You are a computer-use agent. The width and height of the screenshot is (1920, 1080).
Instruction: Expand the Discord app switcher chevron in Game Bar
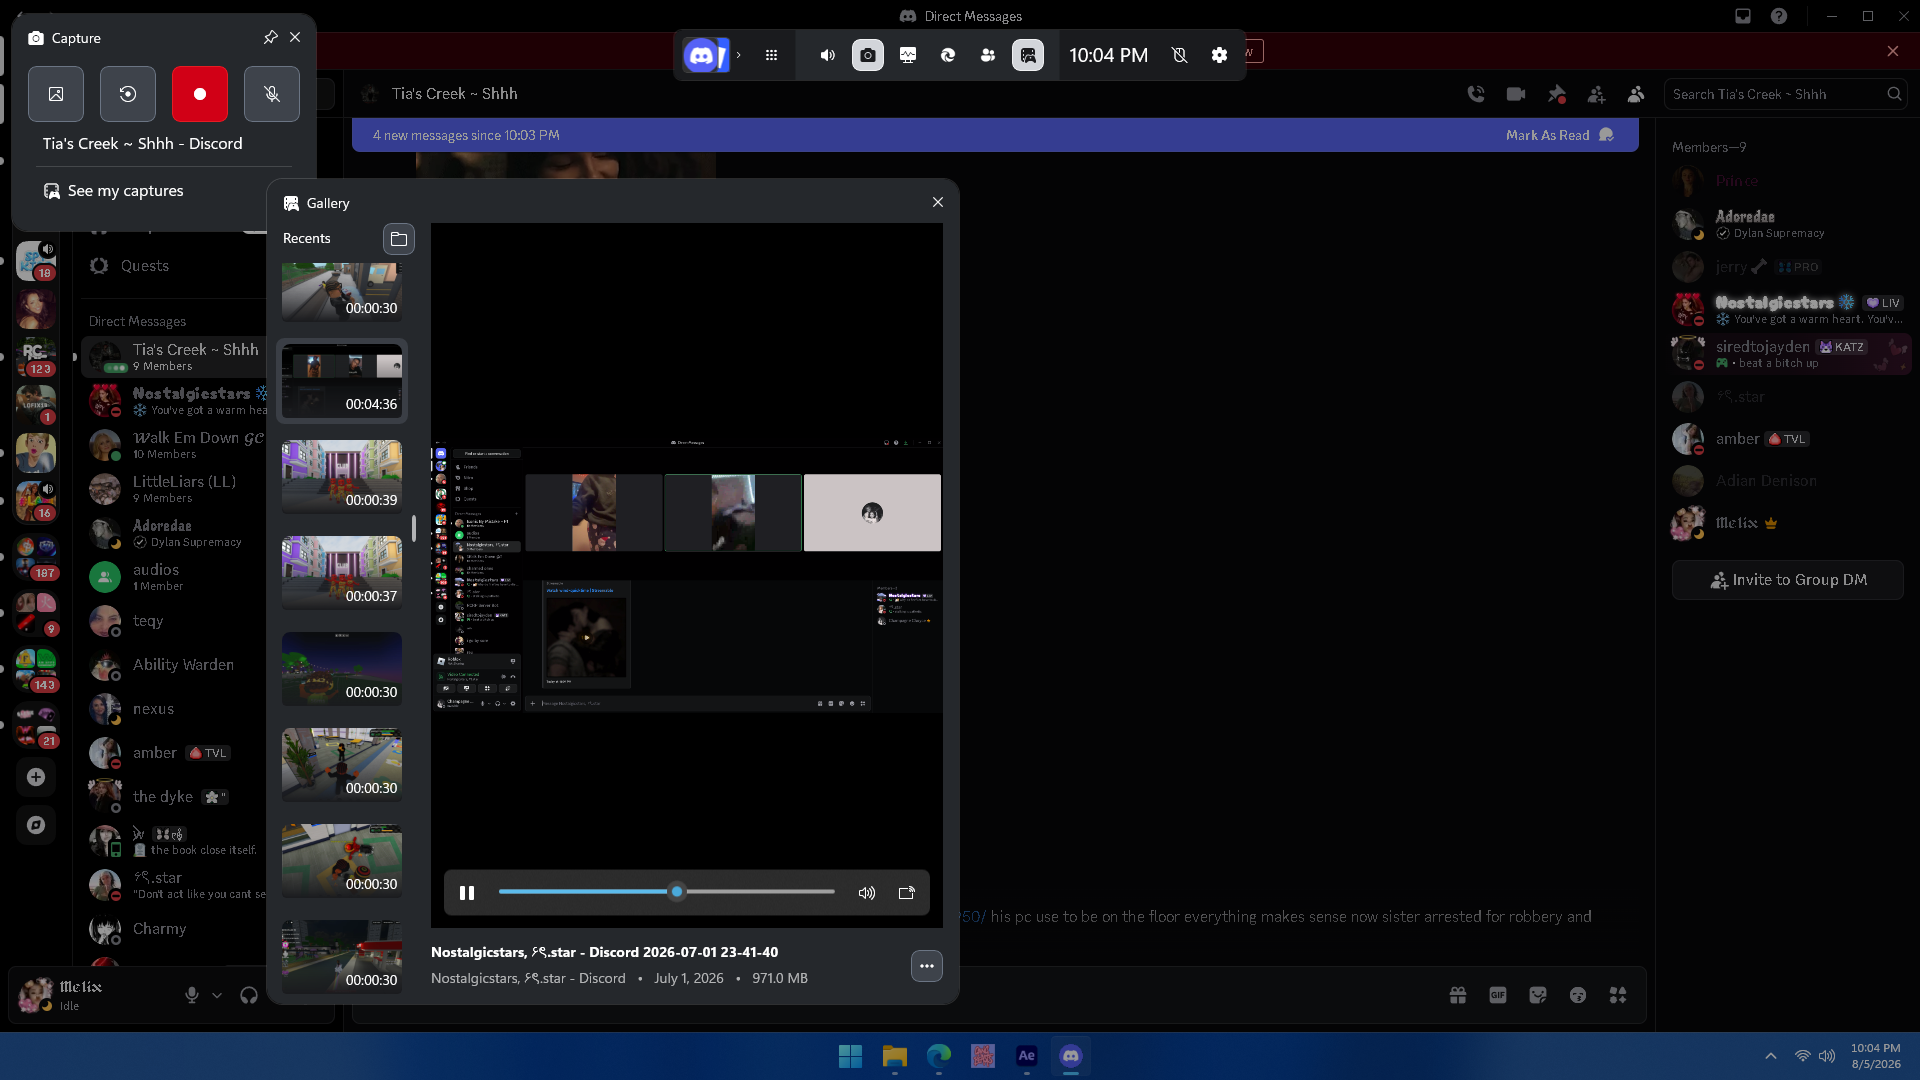pos(739,55)
